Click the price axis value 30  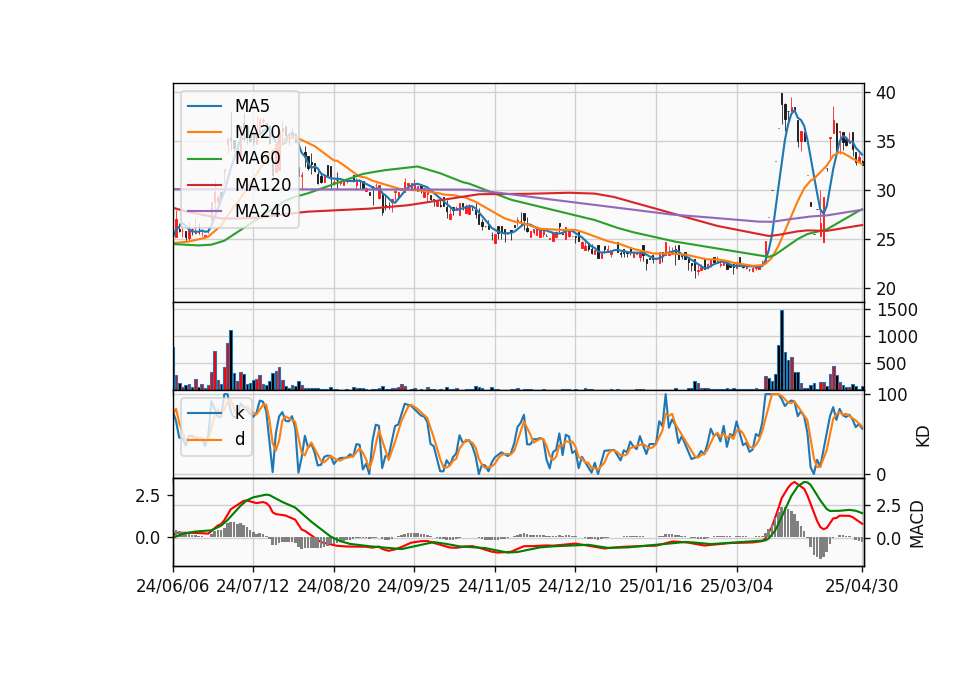pos(886,191)
